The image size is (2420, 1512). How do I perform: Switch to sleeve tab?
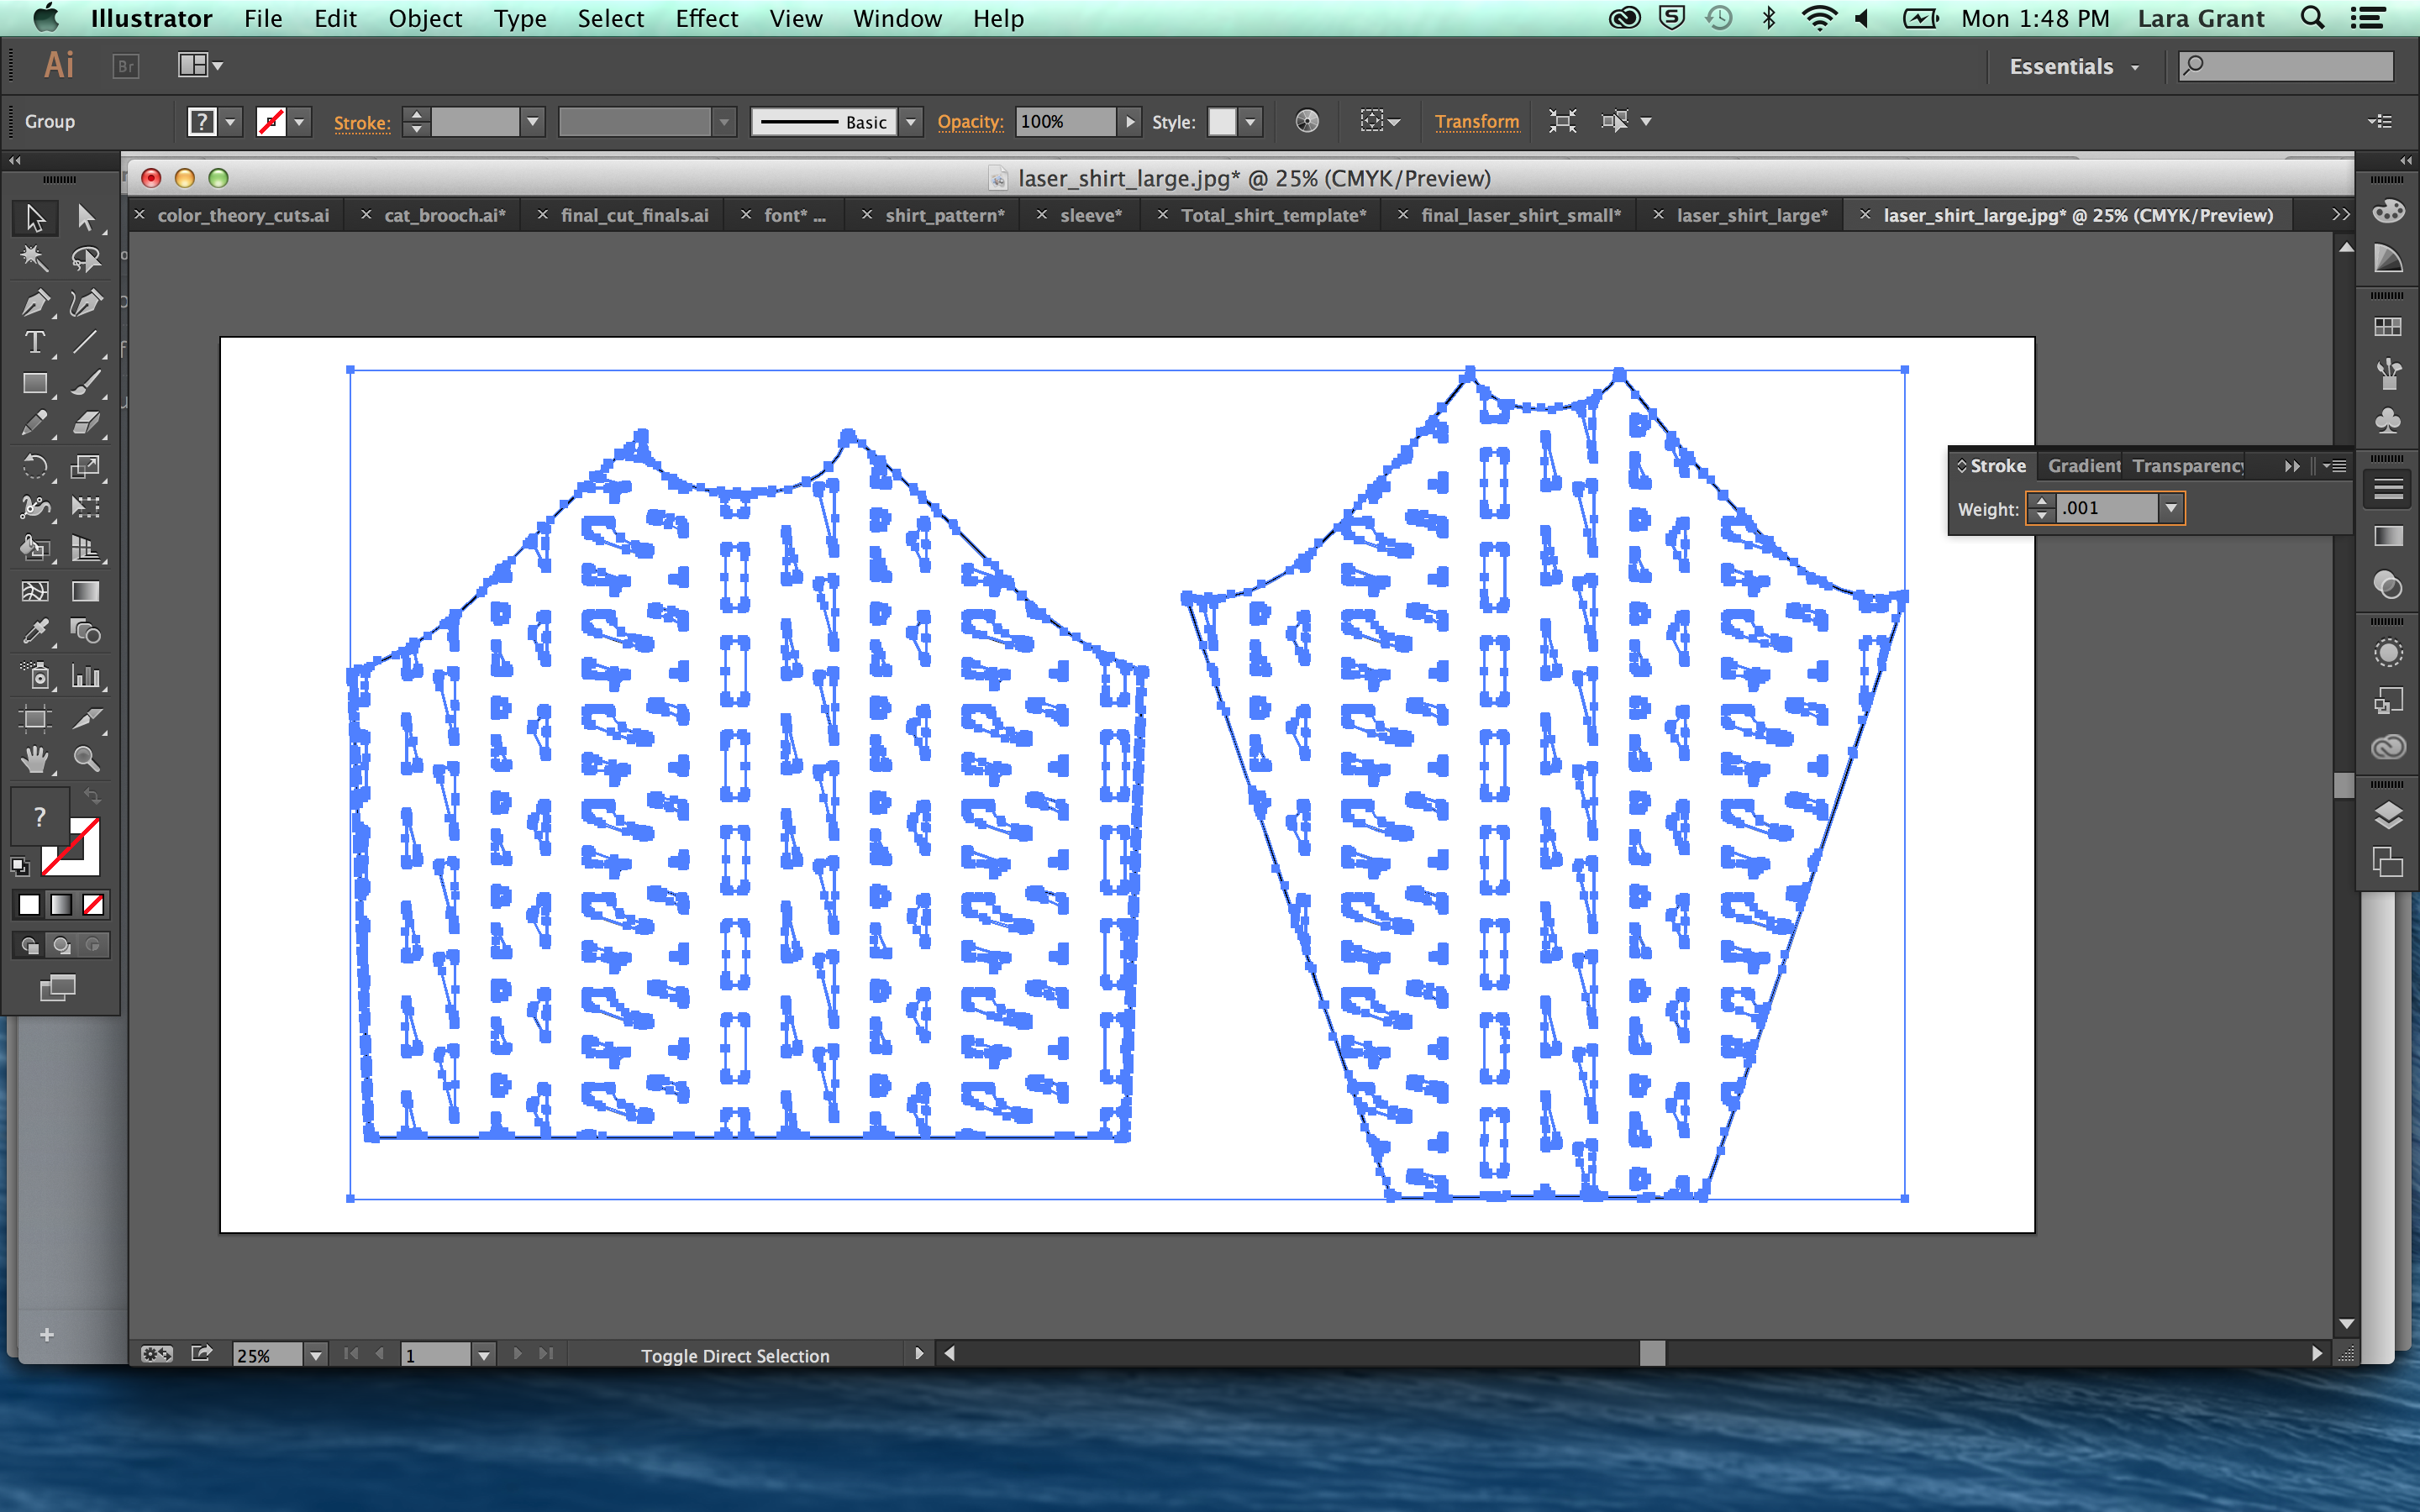pos(1086,214)
